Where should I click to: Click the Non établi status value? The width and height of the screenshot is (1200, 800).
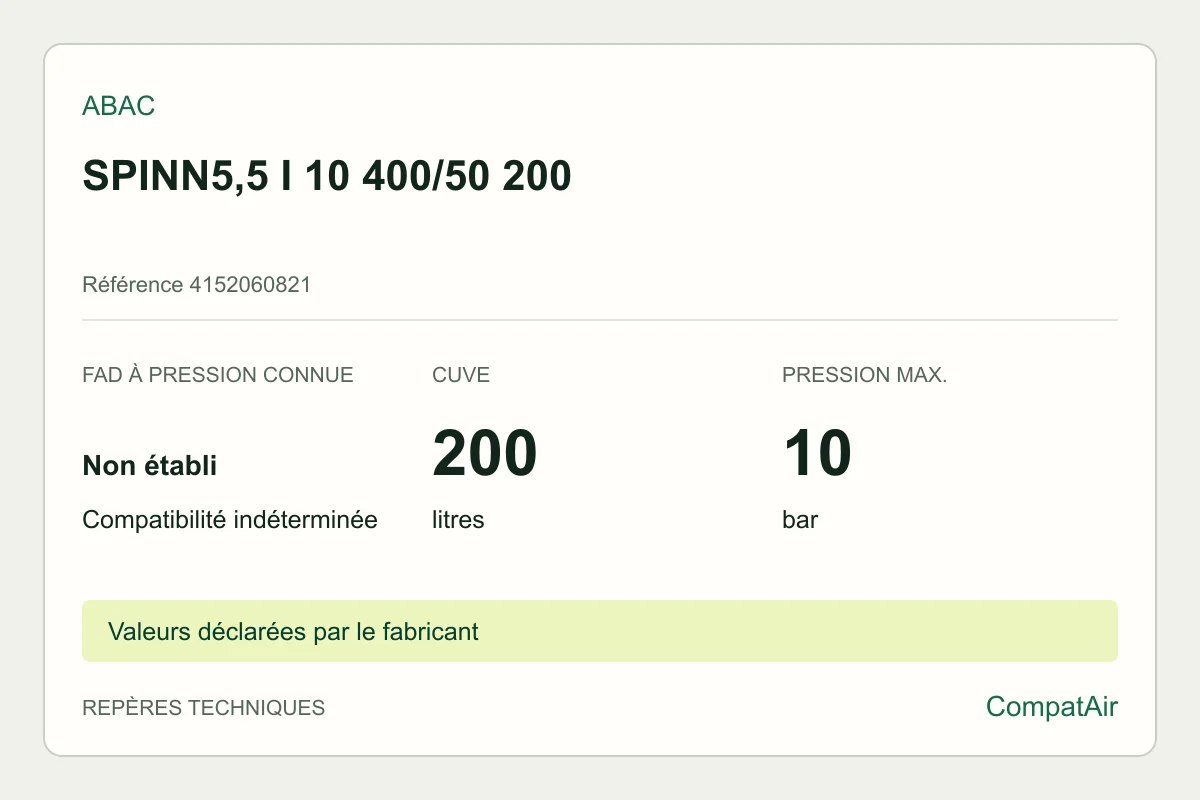coord(150,465)
